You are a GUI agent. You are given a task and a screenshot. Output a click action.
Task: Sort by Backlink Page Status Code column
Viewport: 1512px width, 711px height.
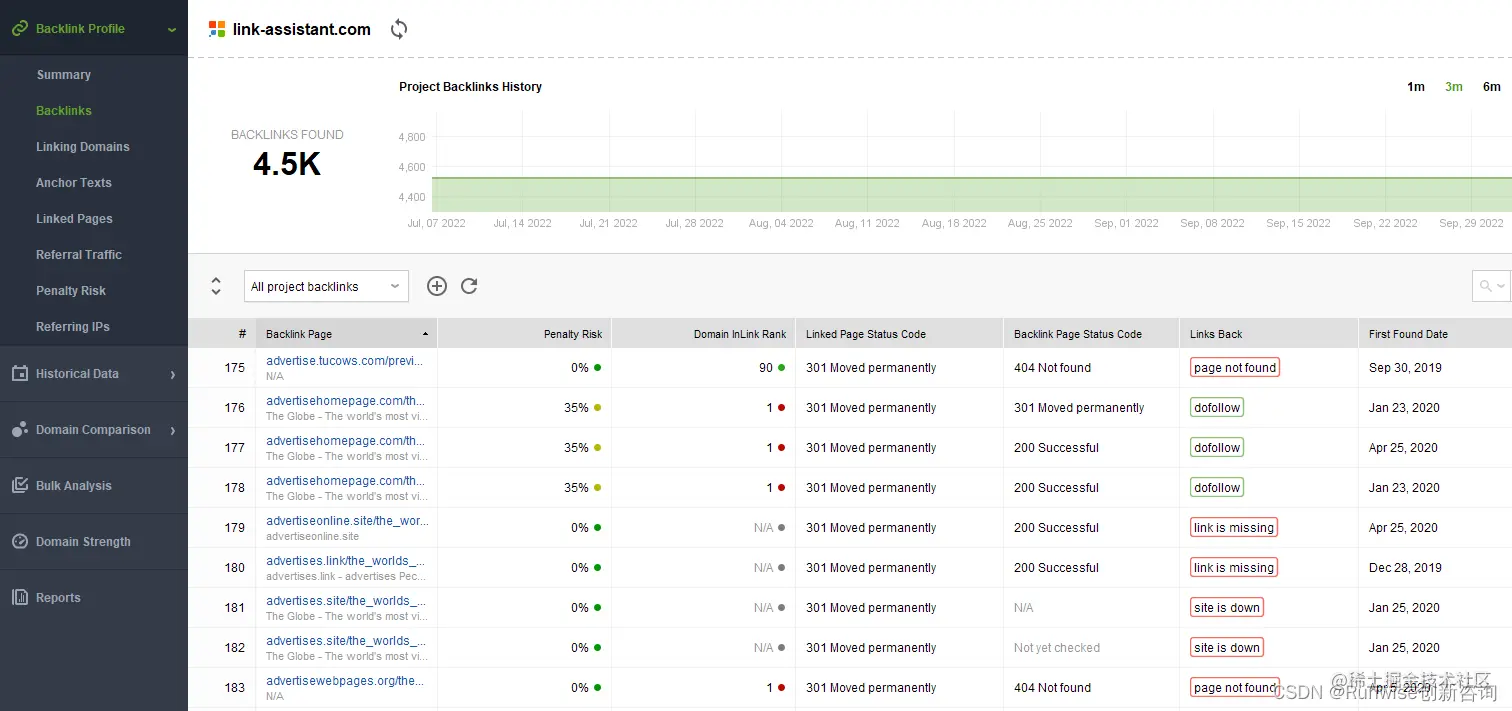pos(1091,334)
